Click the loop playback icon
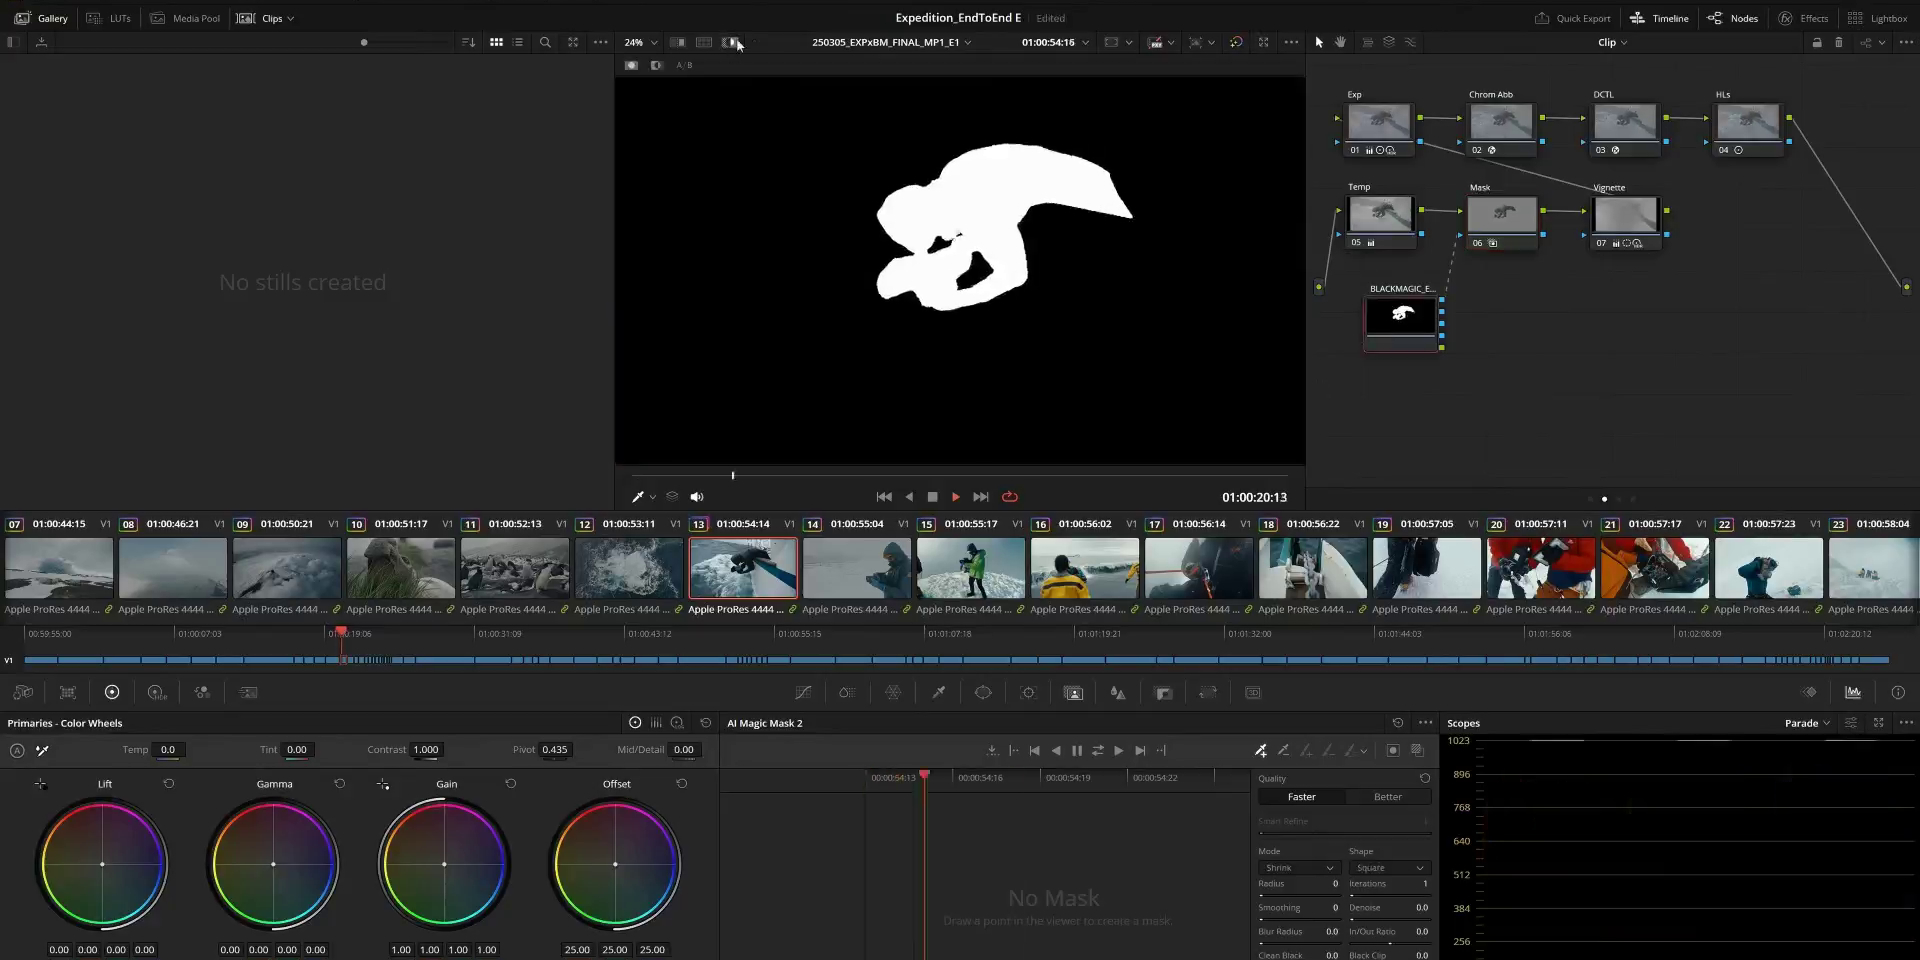Image resolution: width=1920 pixels, height=960 pixels. (1010, 497)
